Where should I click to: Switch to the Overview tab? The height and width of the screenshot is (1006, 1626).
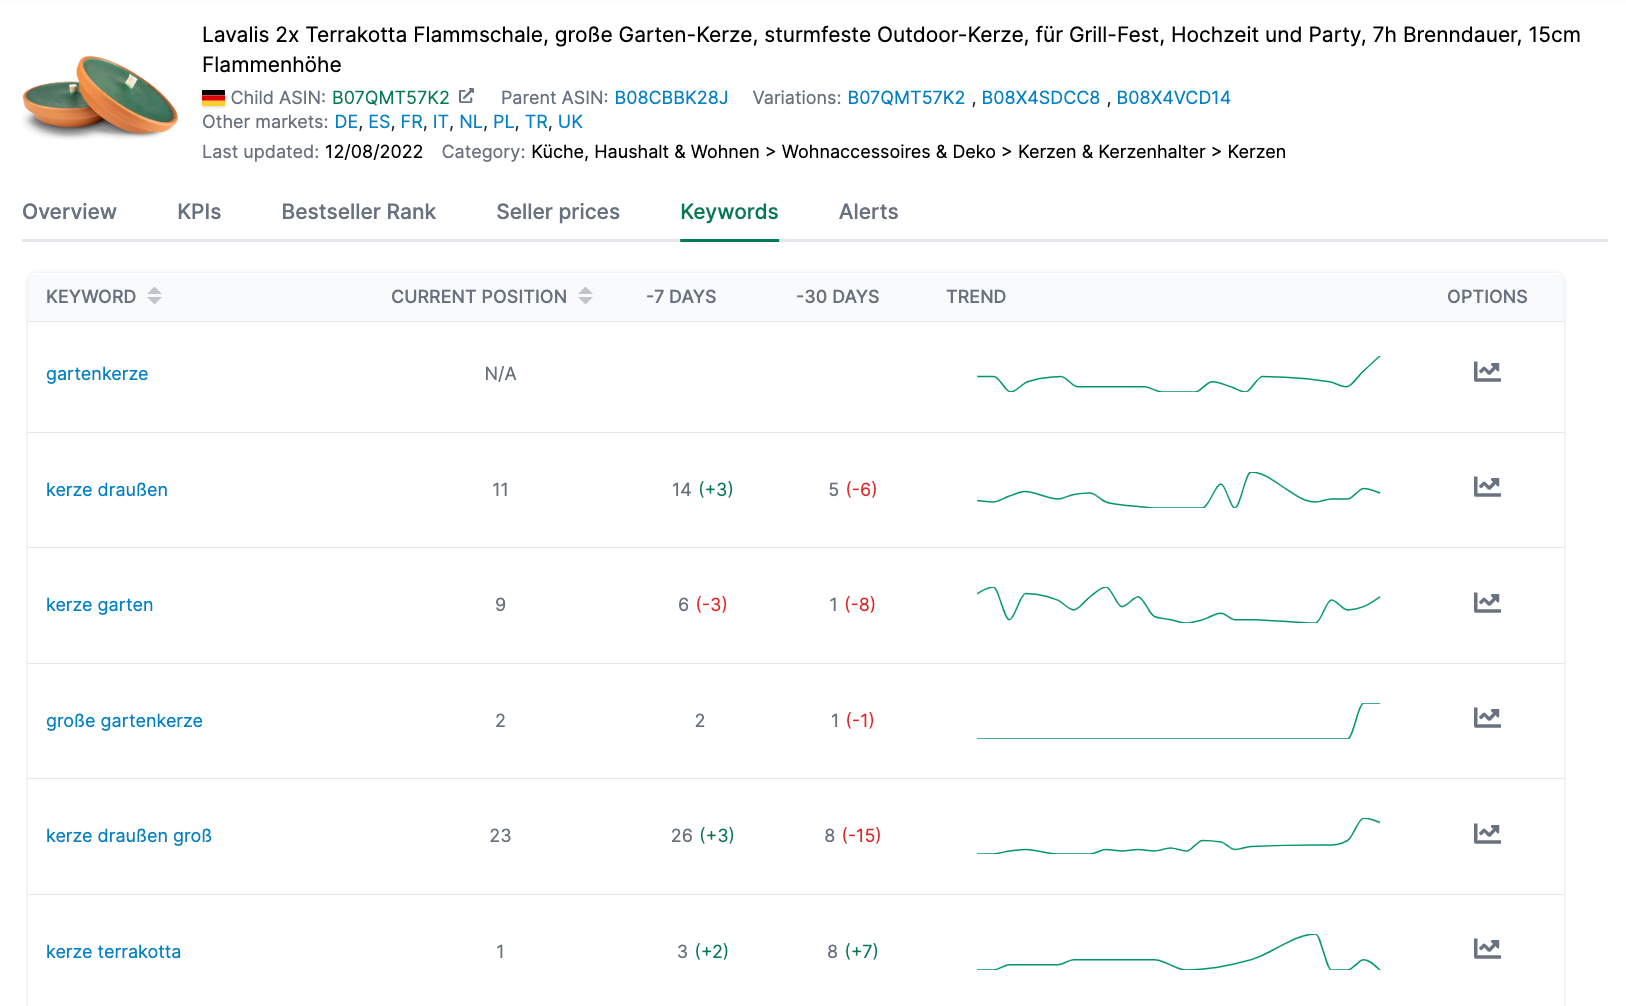69,211
